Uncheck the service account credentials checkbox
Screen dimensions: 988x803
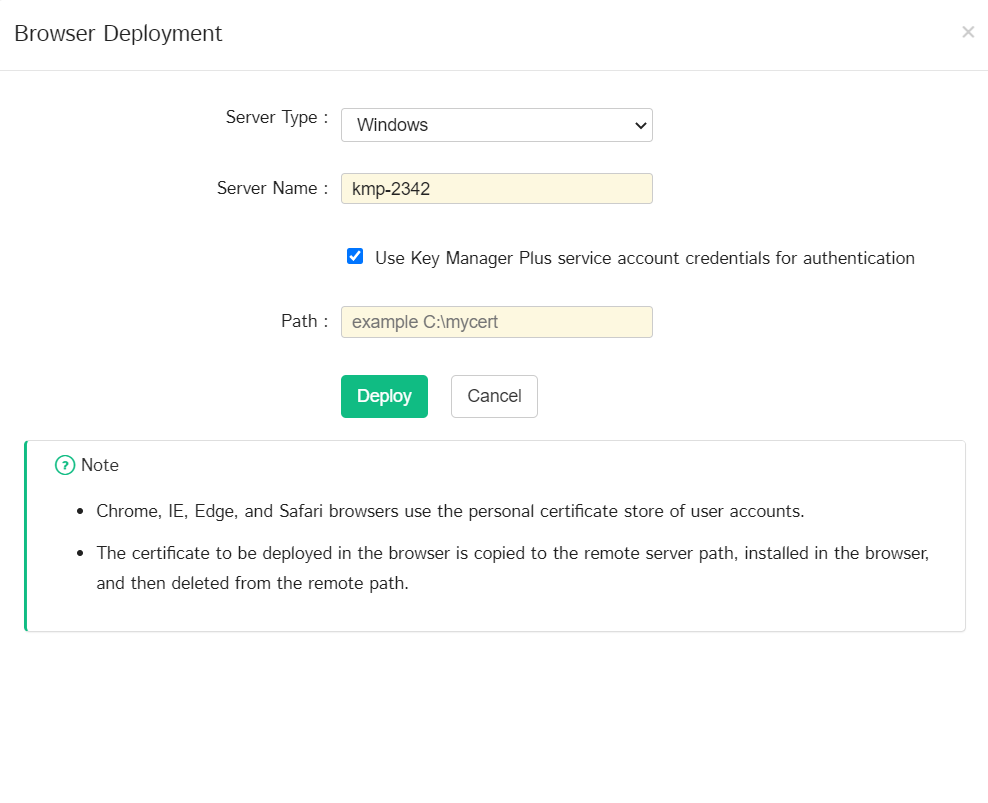[x=355, y=256]
